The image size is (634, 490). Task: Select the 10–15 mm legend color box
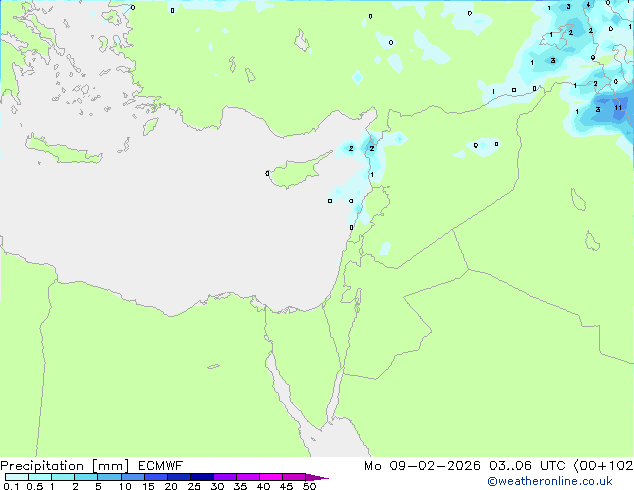coord(133,477)
